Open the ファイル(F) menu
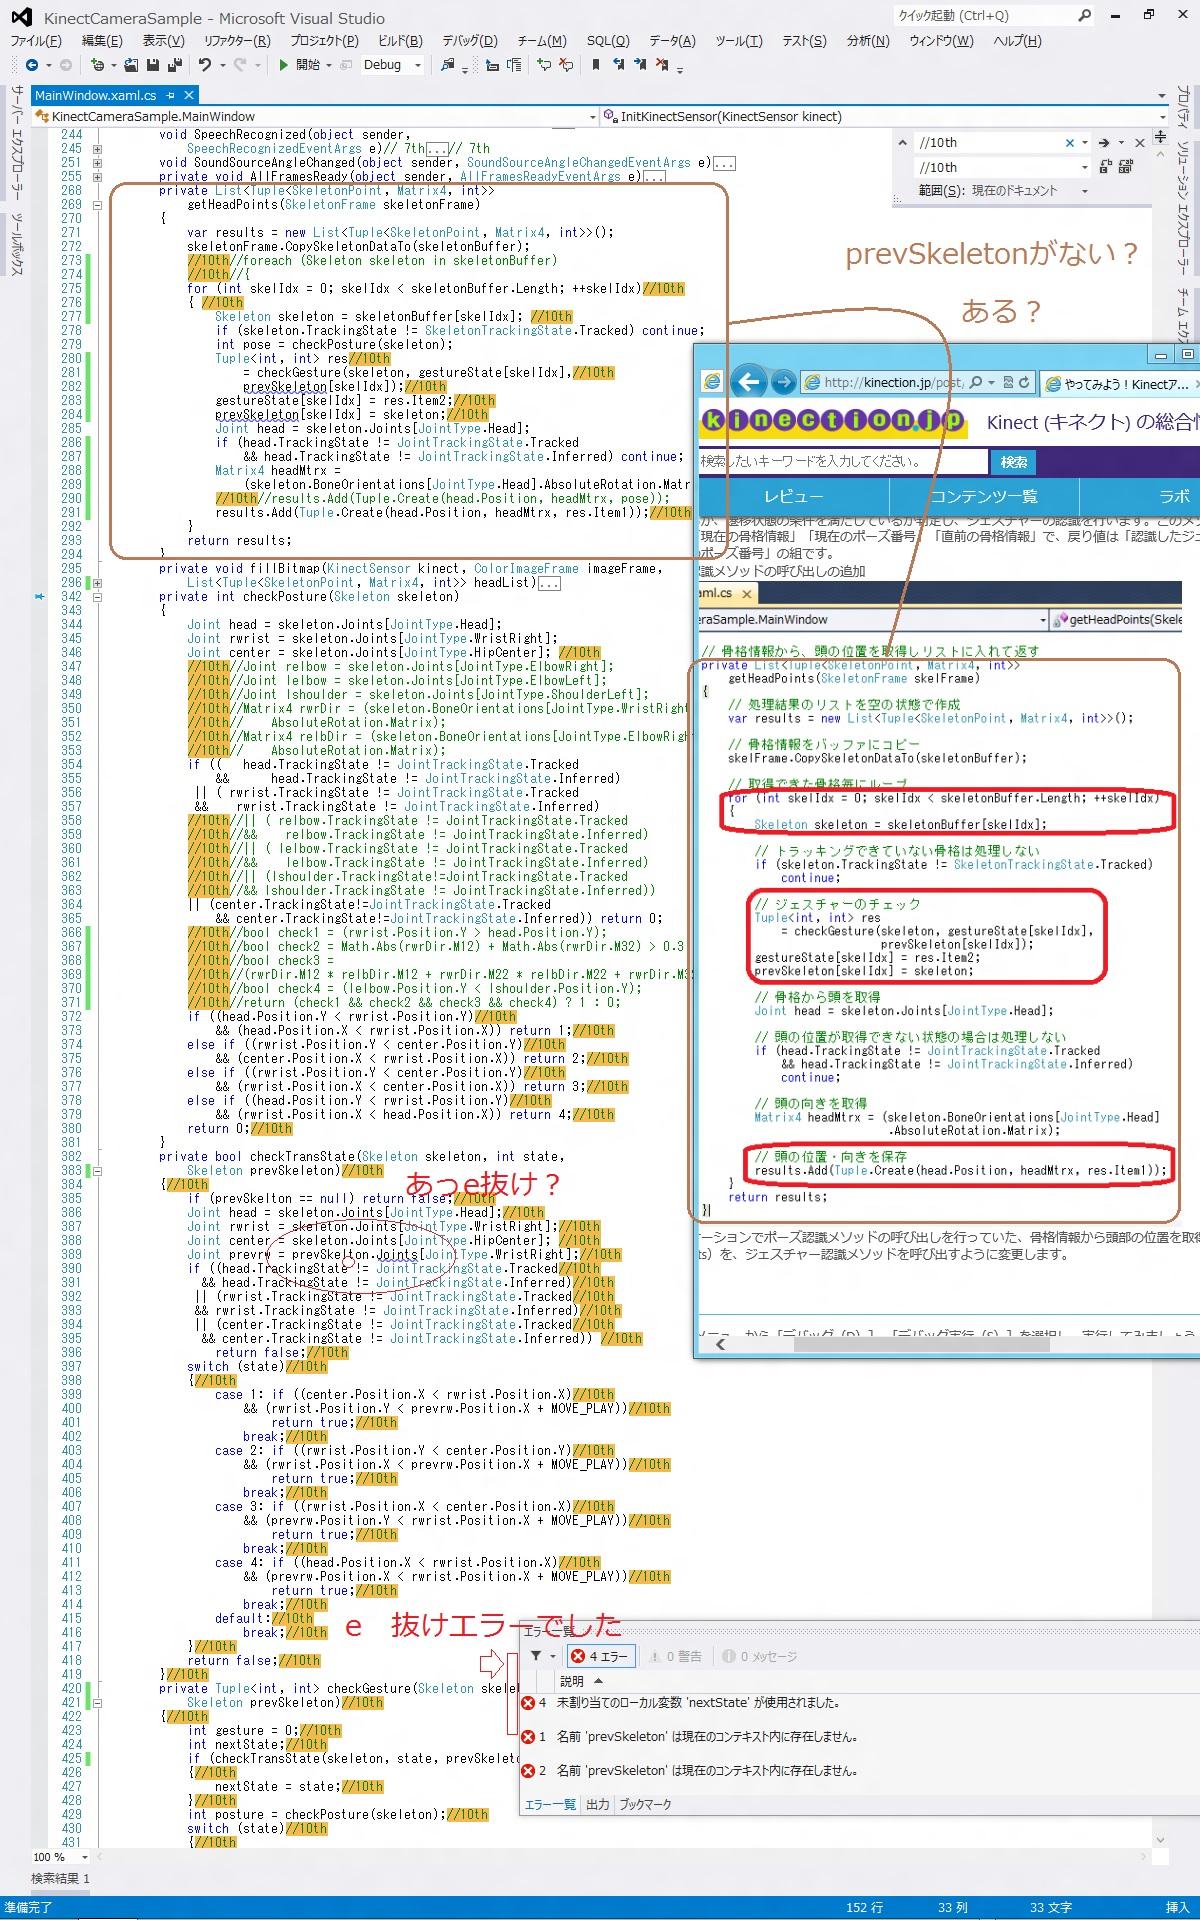 36,41
